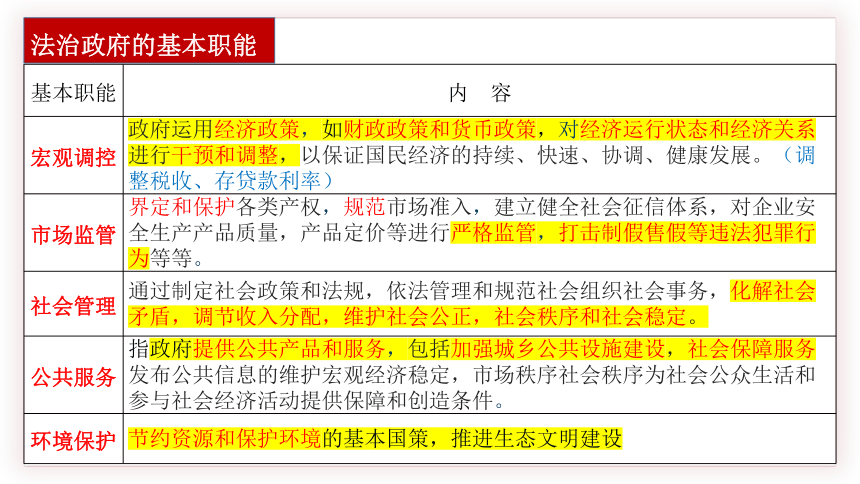Viewport: 860px width, 484px height.
Task: Click the blue text 整税收、存贷款利率
Action: (225, 180)
